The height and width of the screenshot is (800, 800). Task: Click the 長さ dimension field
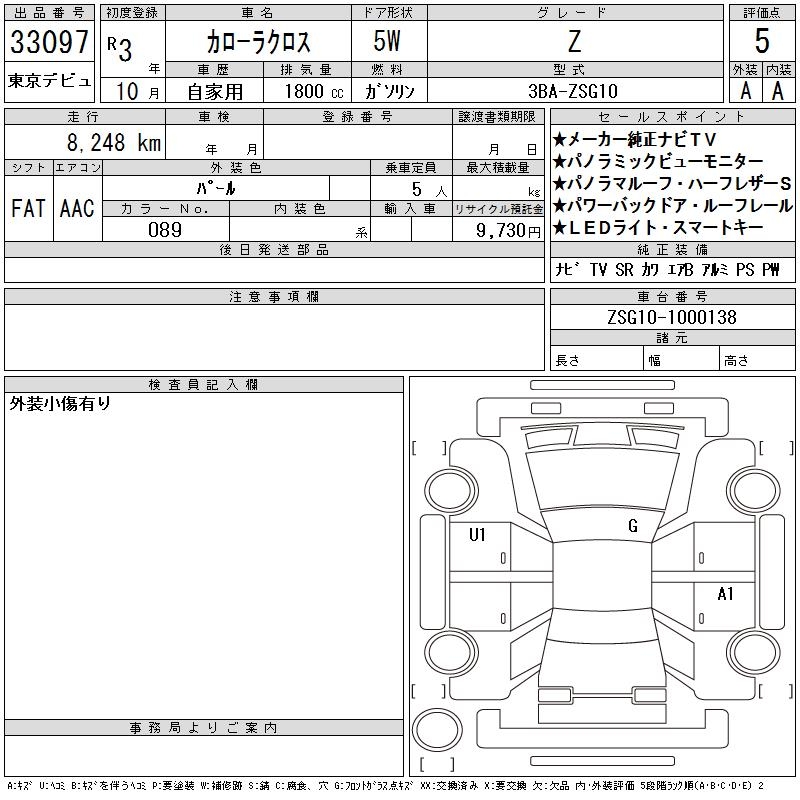(x=596, y=360)
